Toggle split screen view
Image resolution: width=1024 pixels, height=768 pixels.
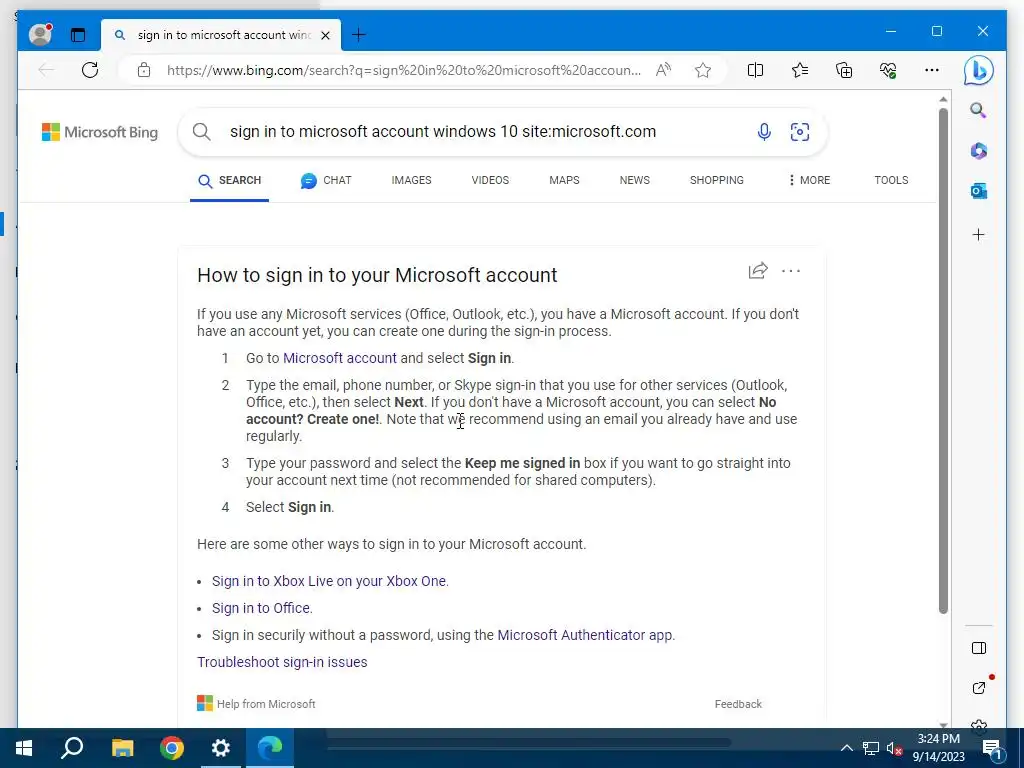(x=755, y=70)
